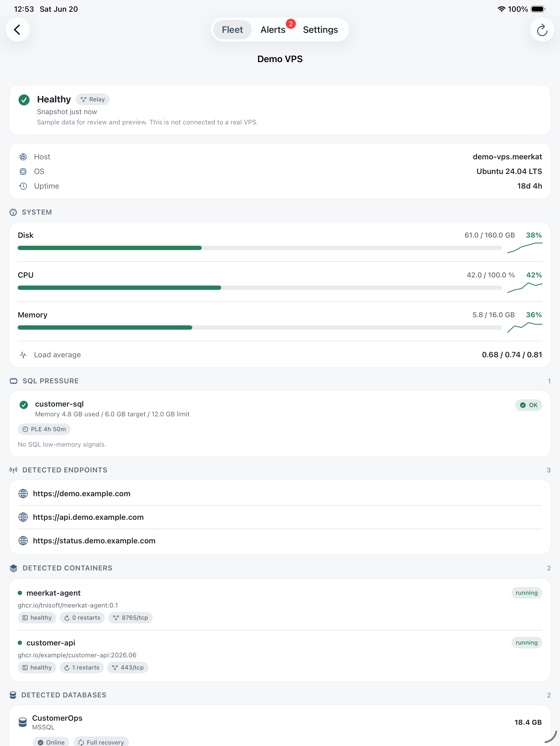Open the Alerts tab
This screenshot has width=560, height=746.
(x=273, y=29)
